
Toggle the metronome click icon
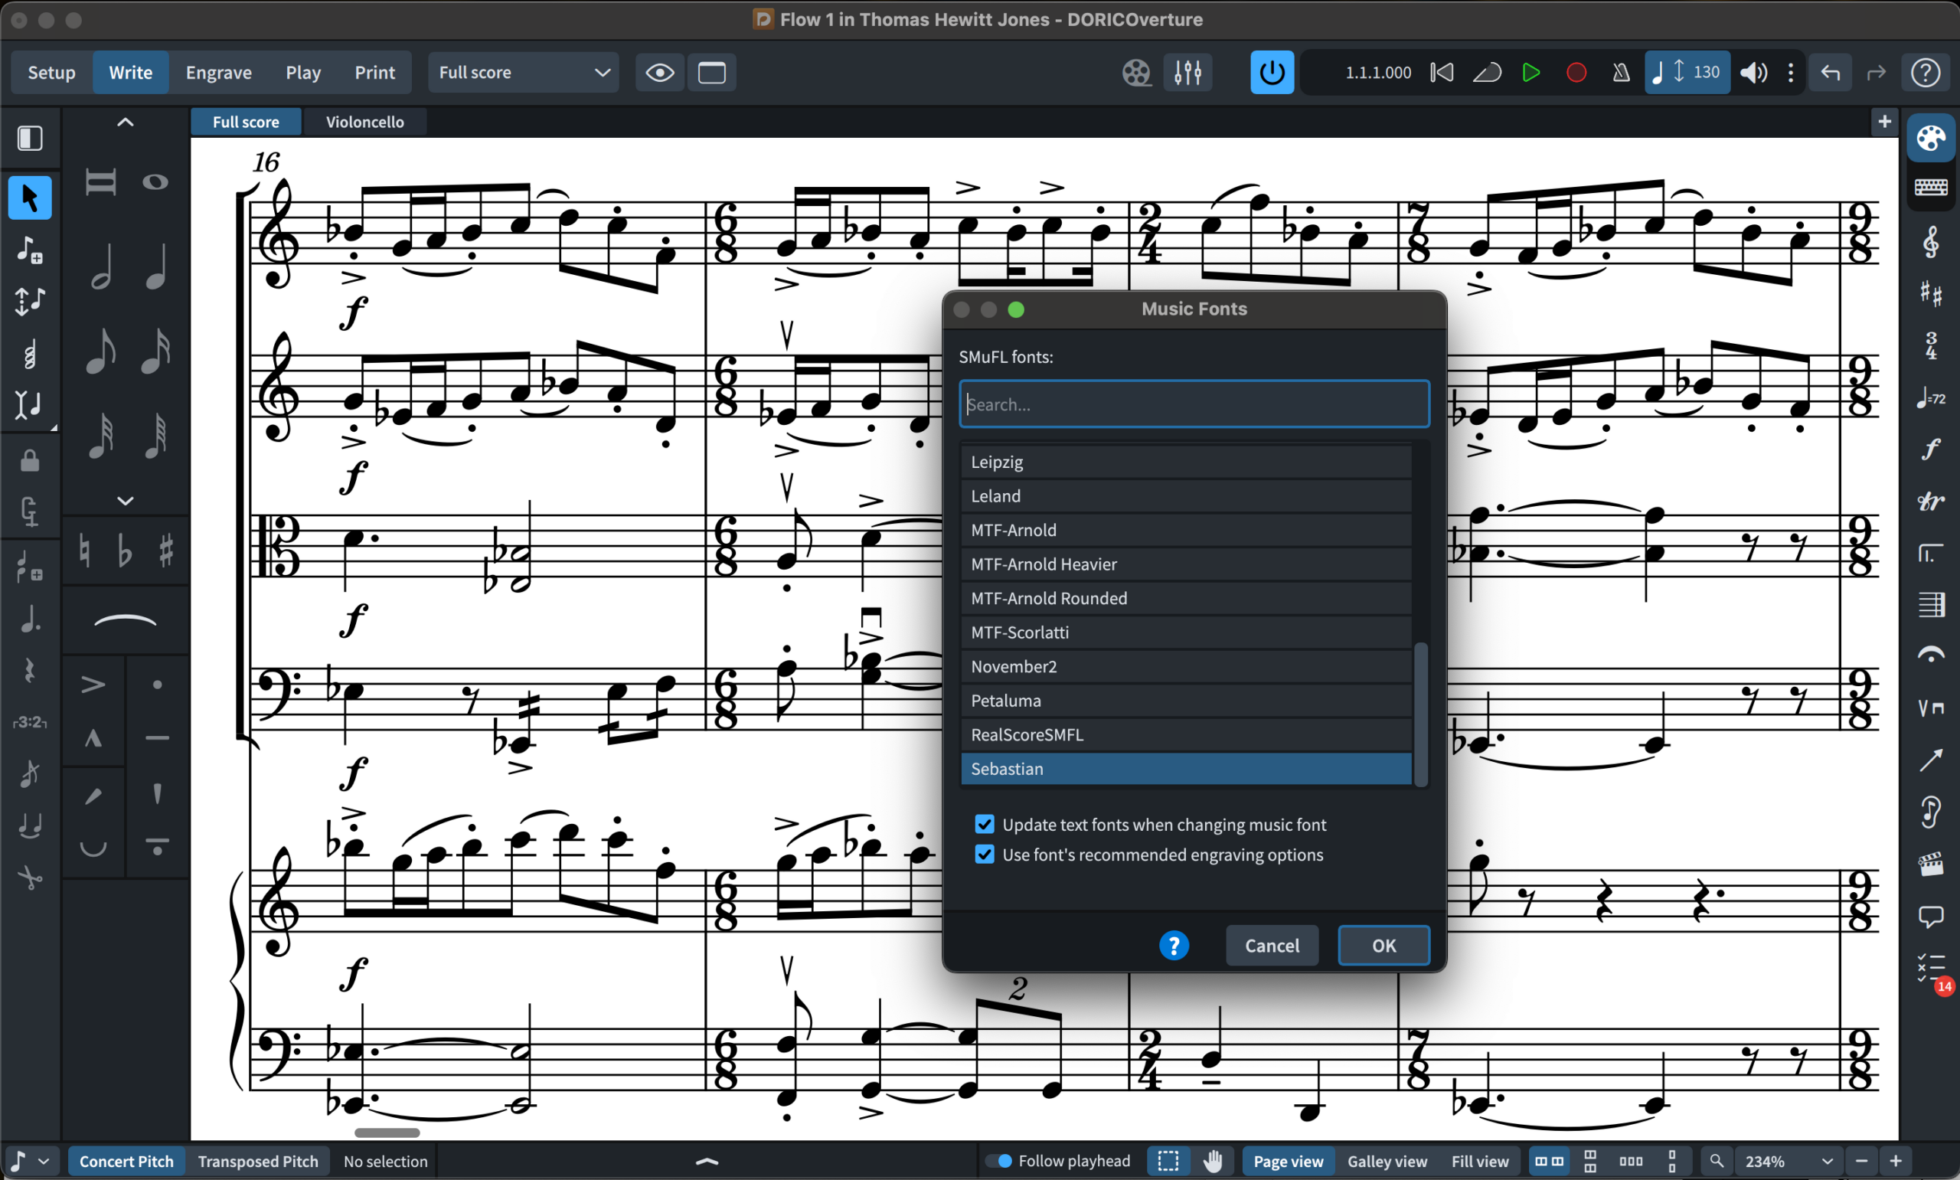(x=1621, y=72)
